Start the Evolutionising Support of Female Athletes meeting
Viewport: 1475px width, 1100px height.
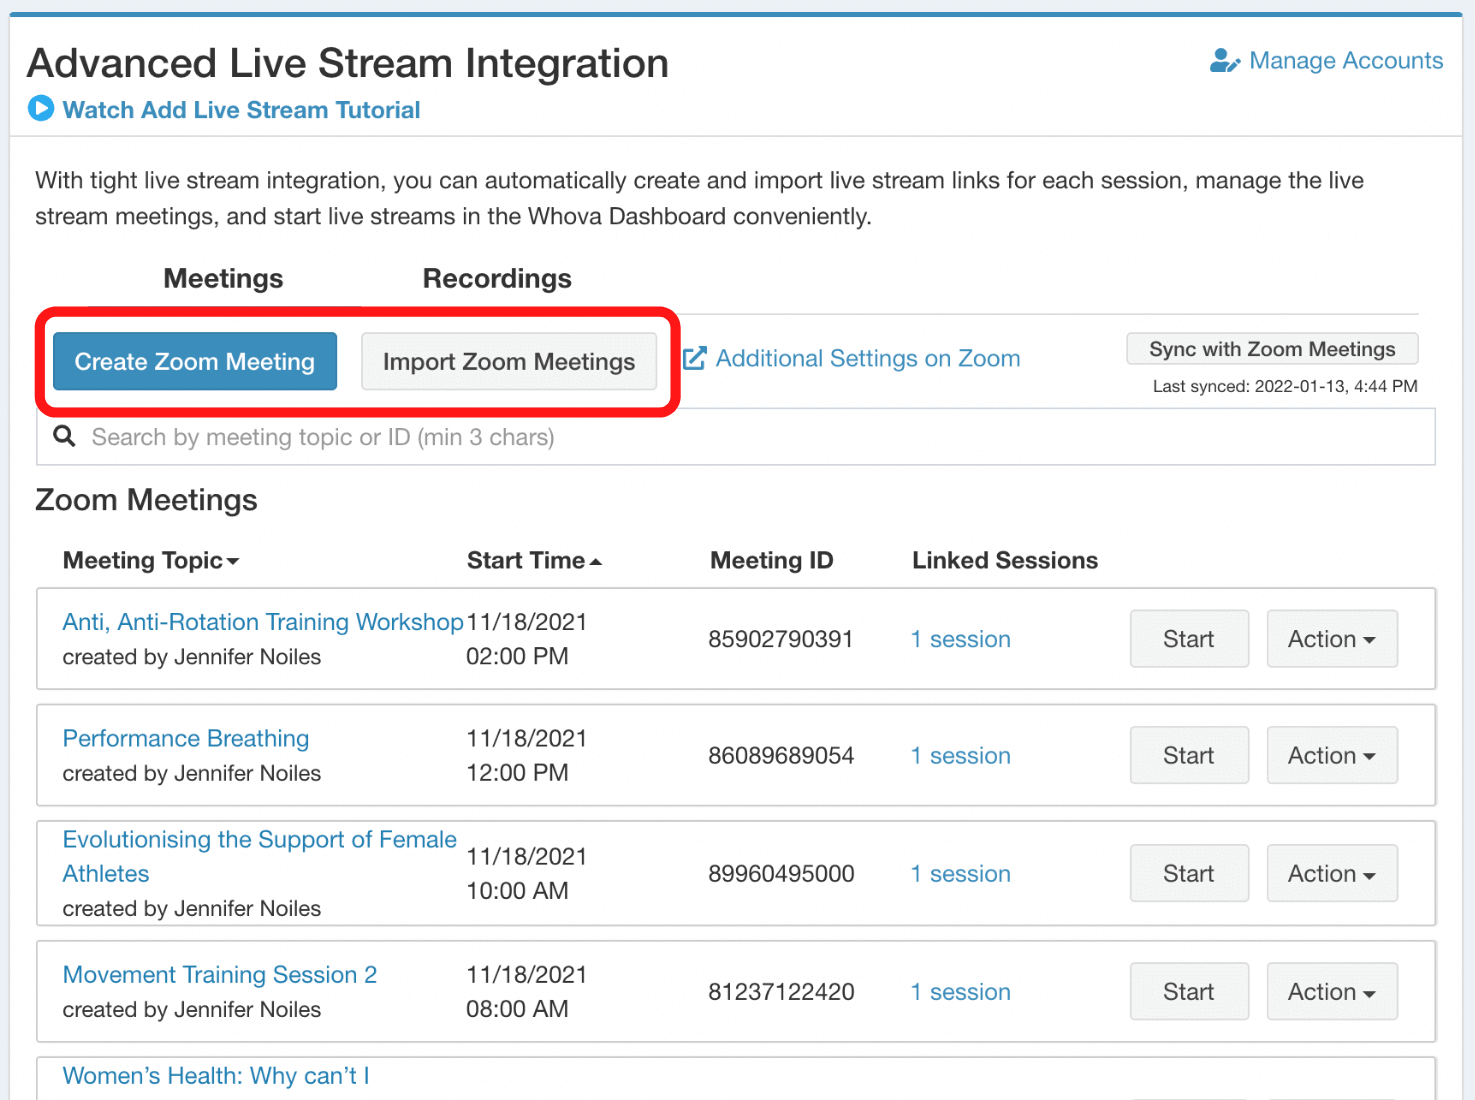point(1188,874)
